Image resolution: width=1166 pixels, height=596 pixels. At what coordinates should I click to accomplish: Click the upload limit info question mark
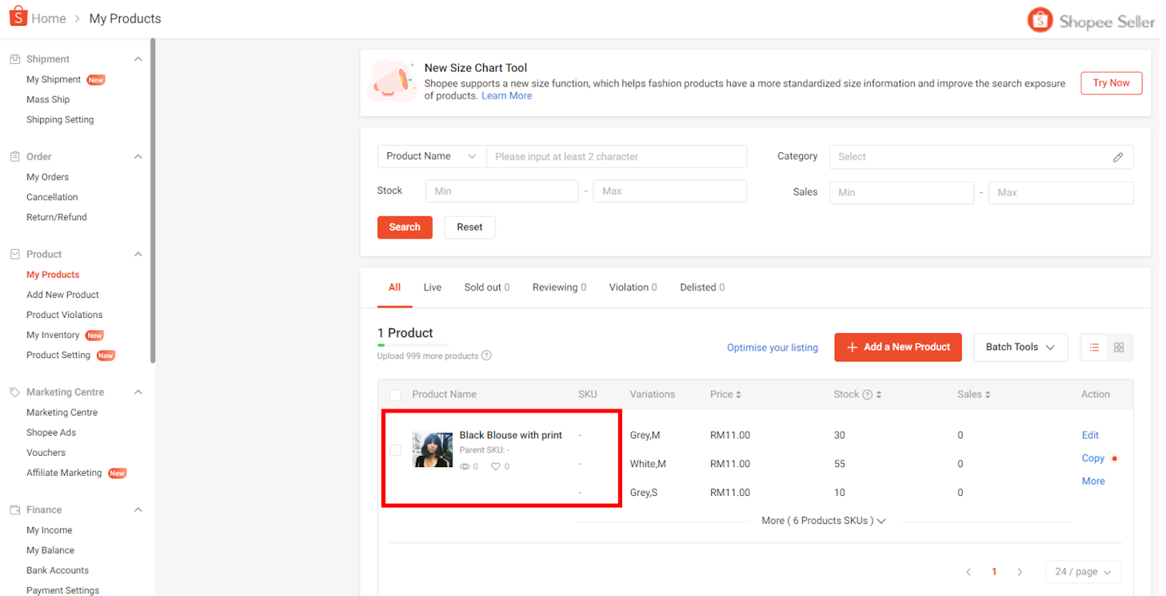click(x=486, y=355)
